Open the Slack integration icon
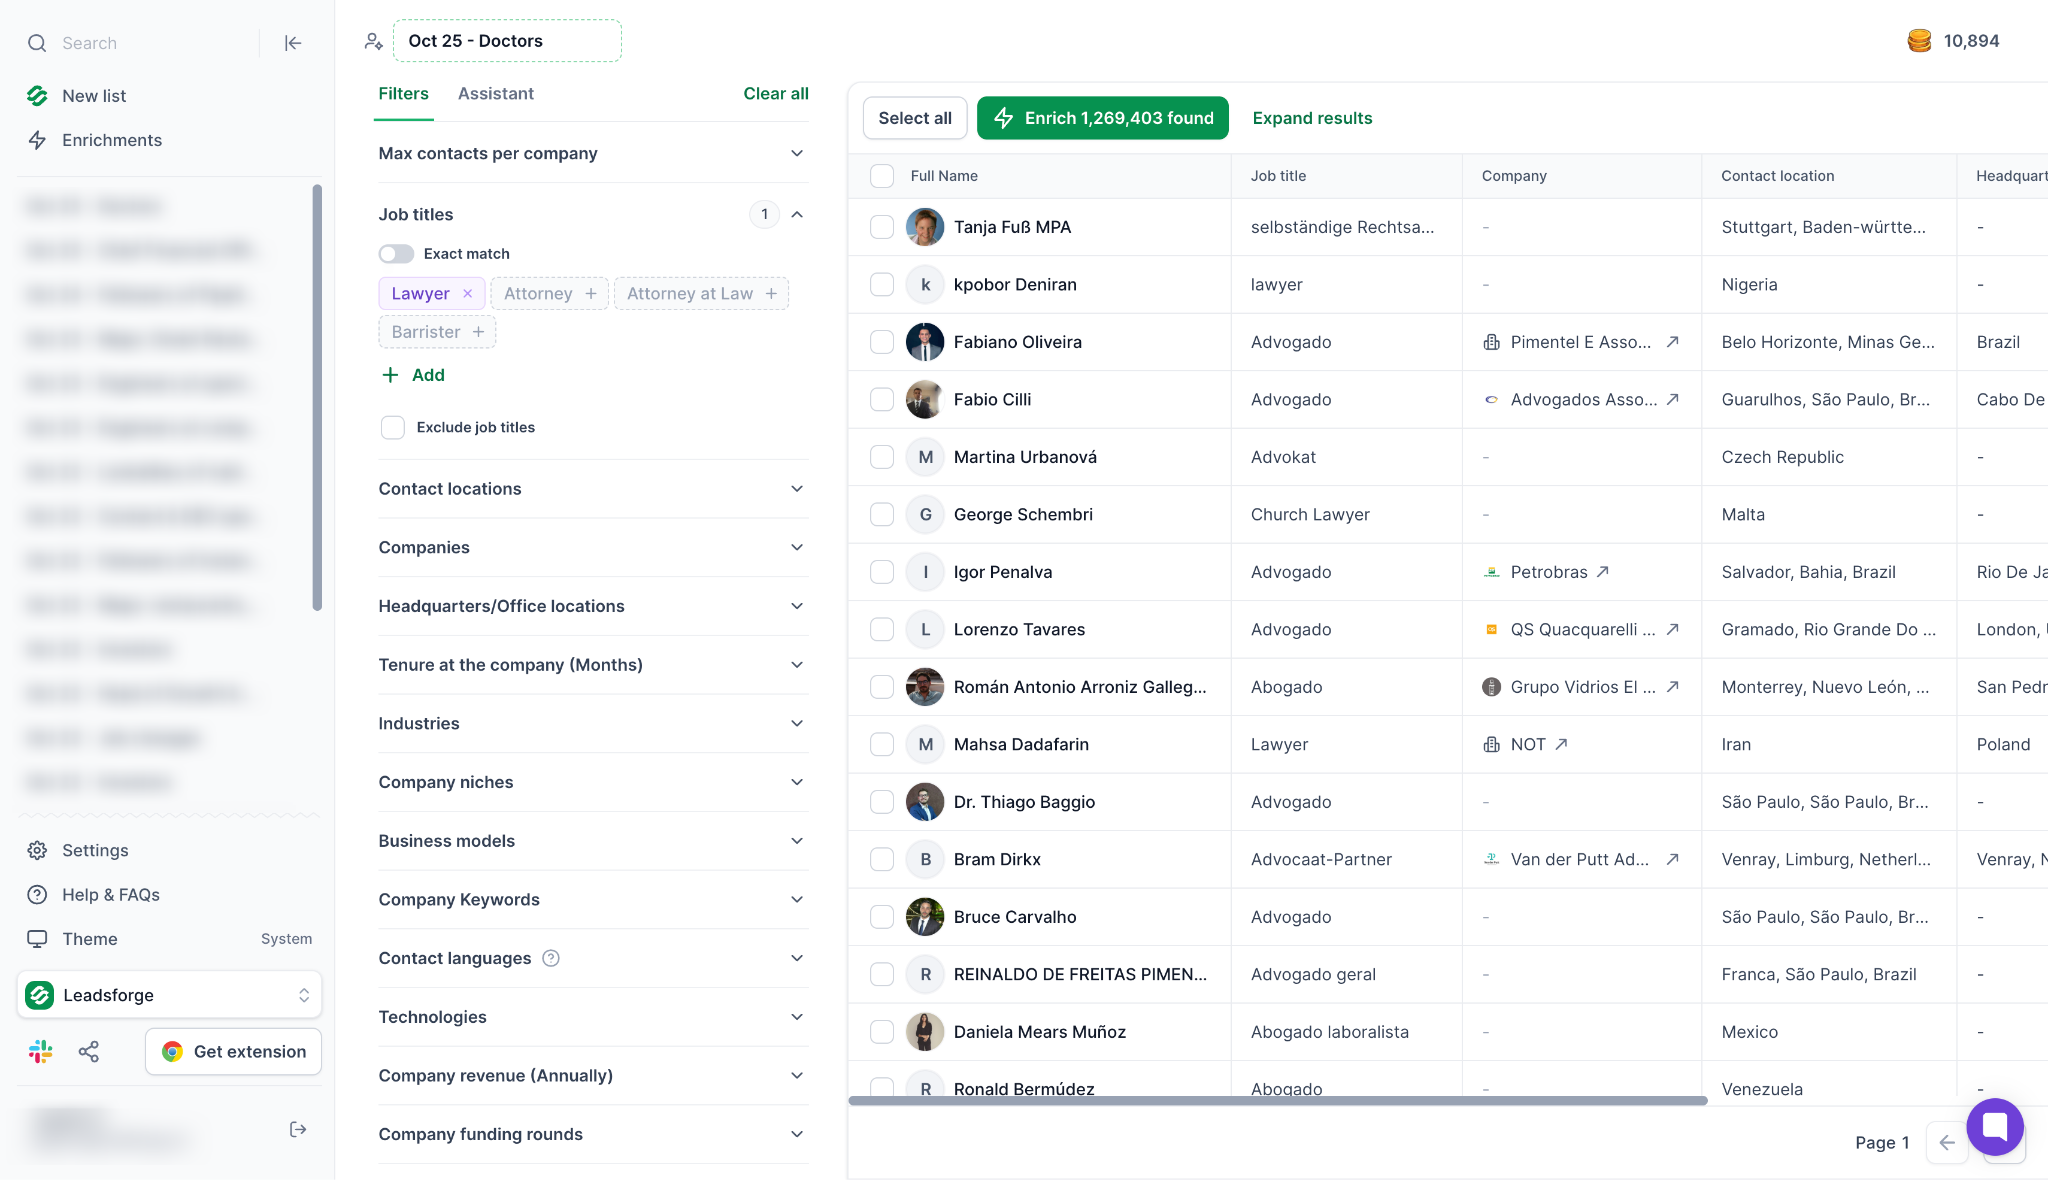 40,1052
